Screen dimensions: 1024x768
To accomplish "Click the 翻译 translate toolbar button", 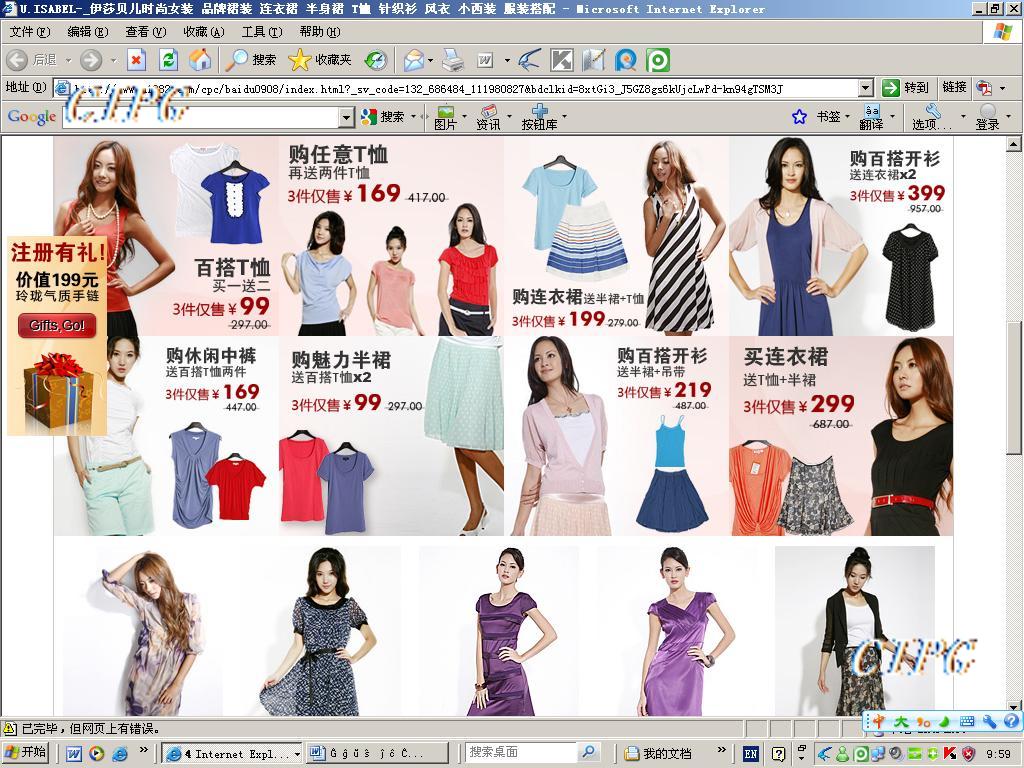I will point(871,117).
